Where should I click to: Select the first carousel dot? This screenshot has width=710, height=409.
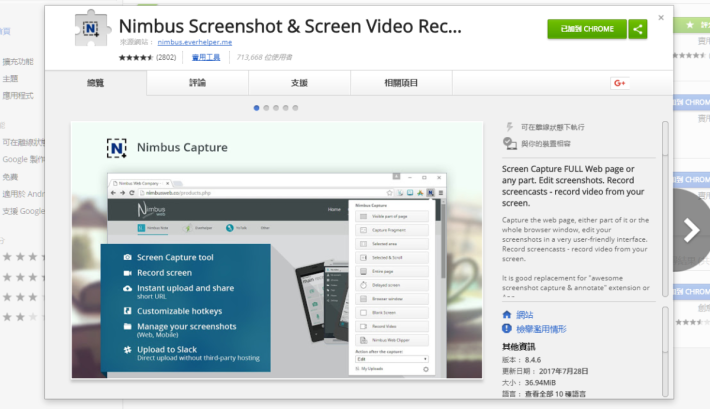(x=256, y=108)
